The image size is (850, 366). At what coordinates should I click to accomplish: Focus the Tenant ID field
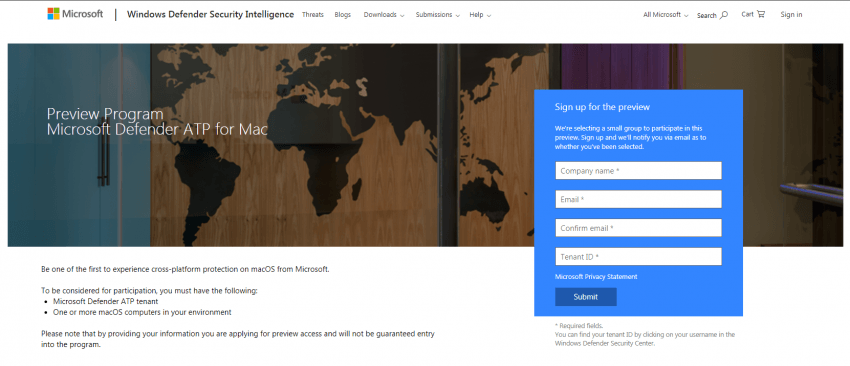[639, 256]
